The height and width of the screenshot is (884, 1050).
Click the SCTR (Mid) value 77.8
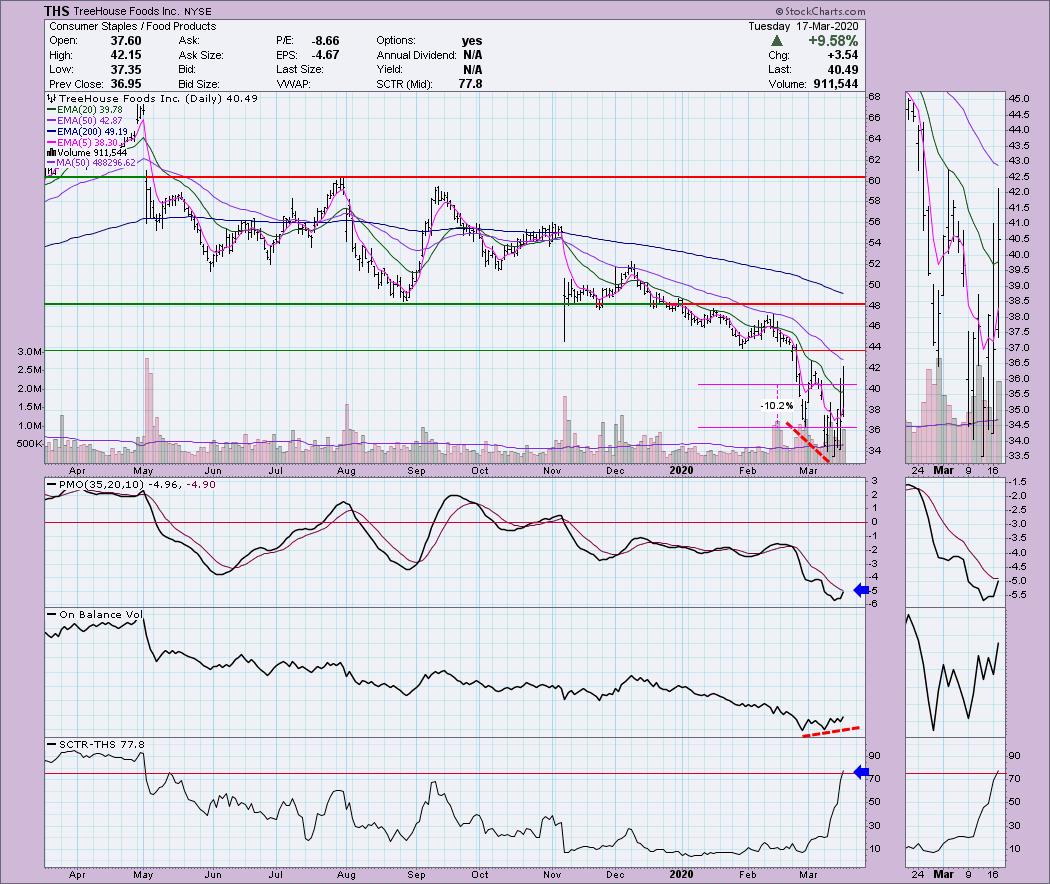pyautogui.click(x=469, y=84)
